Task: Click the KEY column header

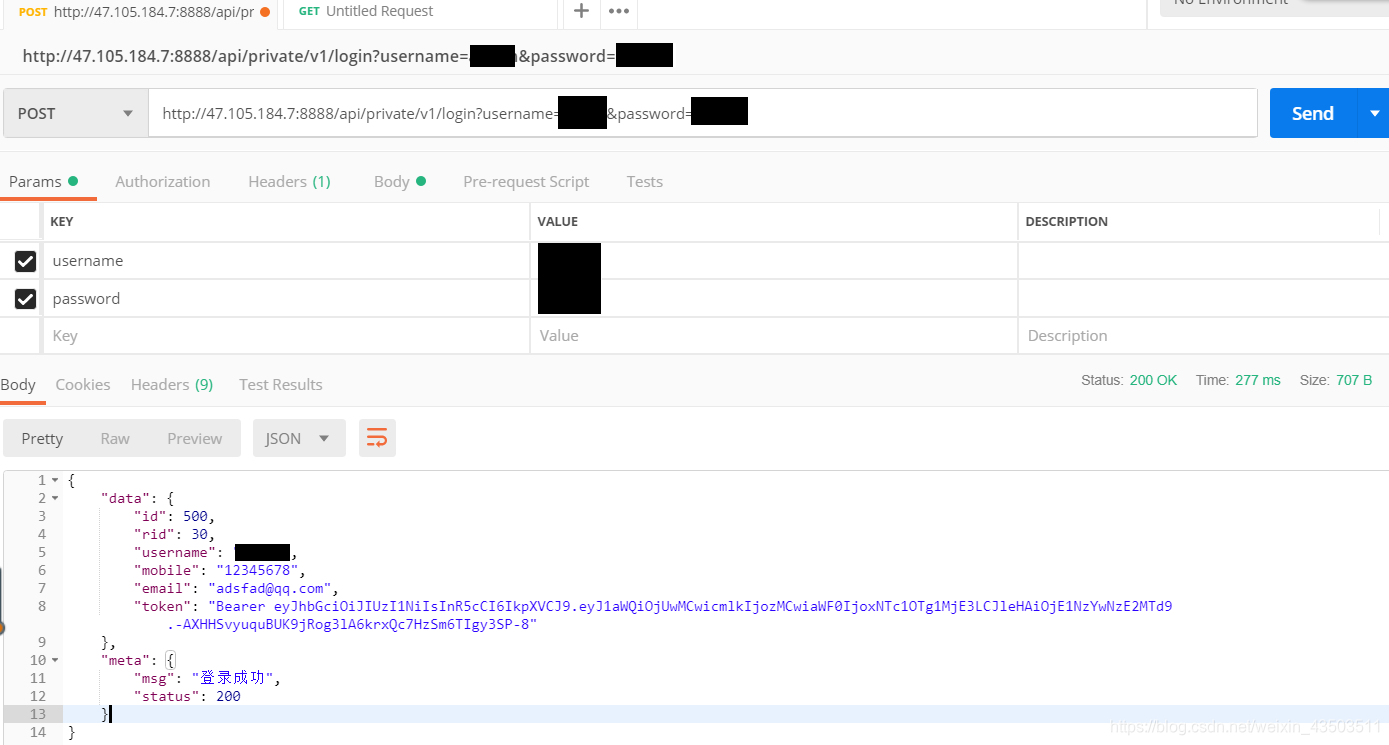Action: tap(62, 222)
